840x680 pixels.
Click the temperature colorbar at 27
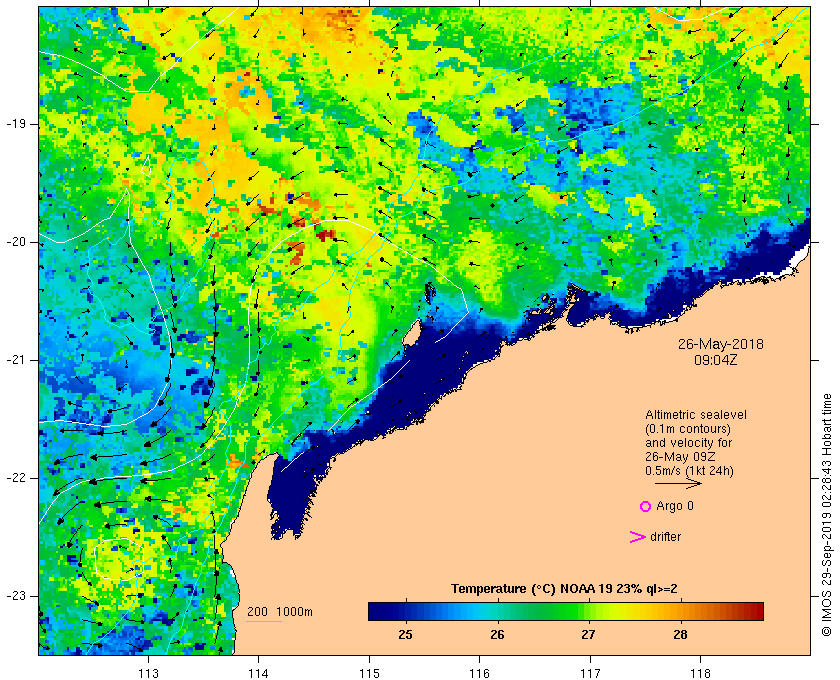589,611
